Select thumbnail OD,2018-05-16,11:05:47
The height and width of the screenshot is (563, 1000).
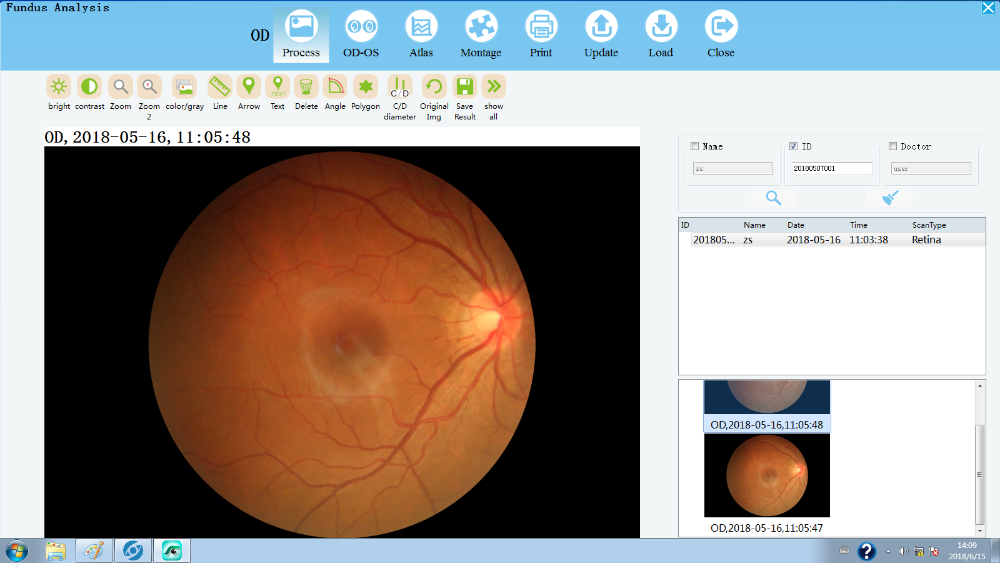pos(767,484)
